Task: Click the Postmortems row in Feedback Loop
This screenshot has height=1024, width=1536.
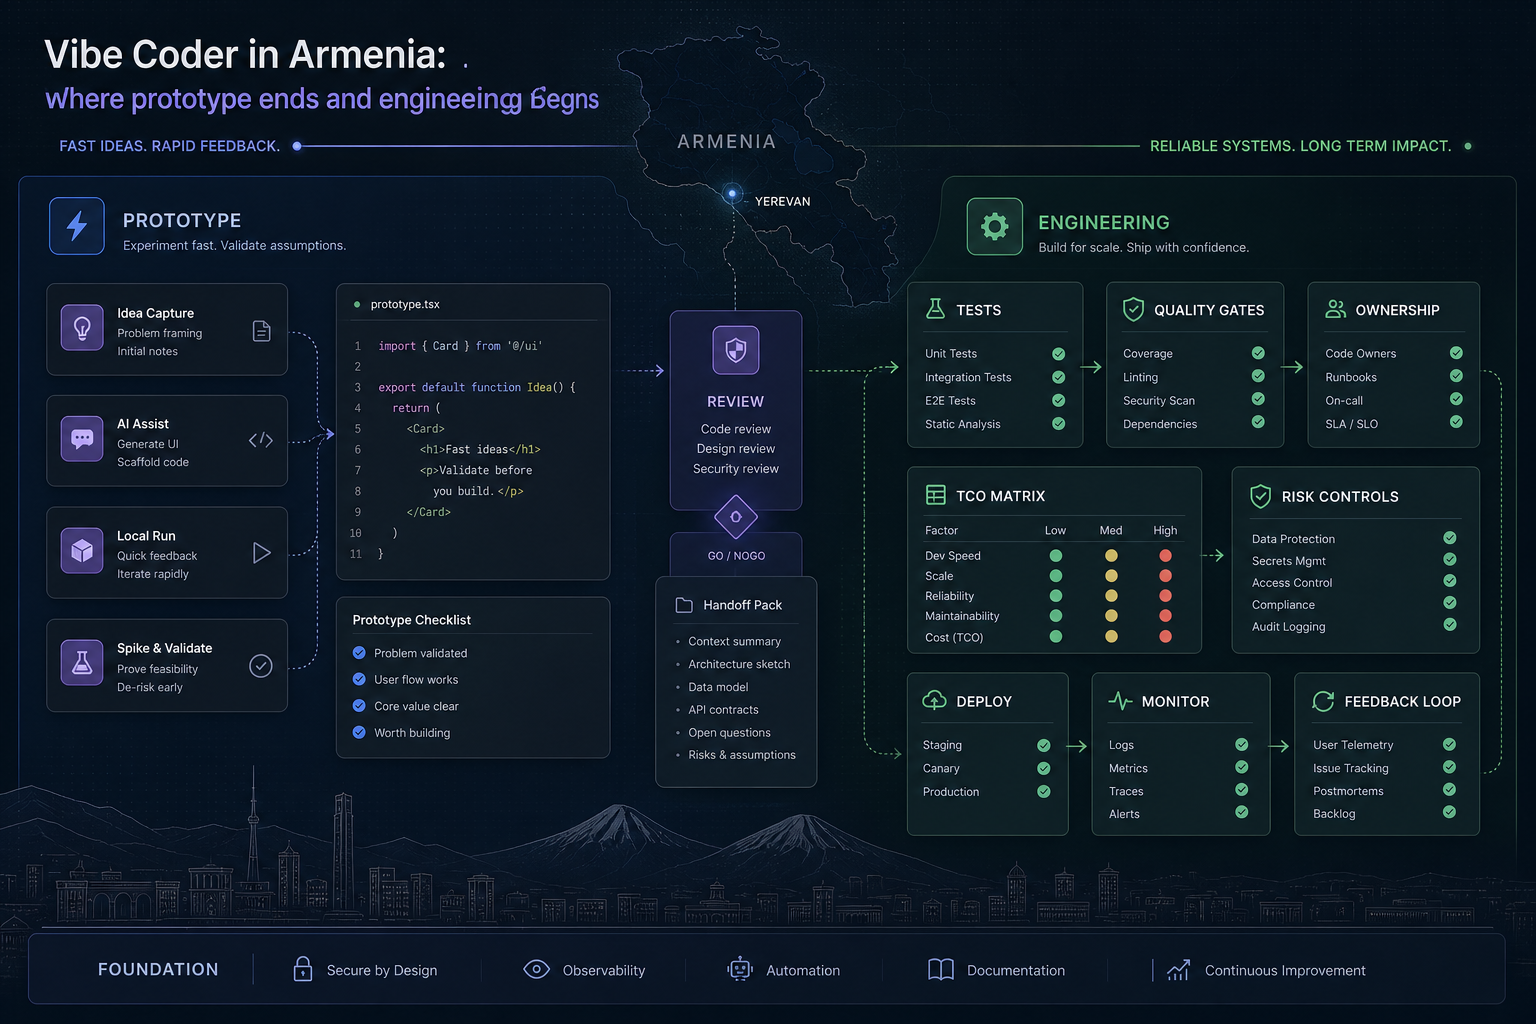Action: click(1384, 791)
